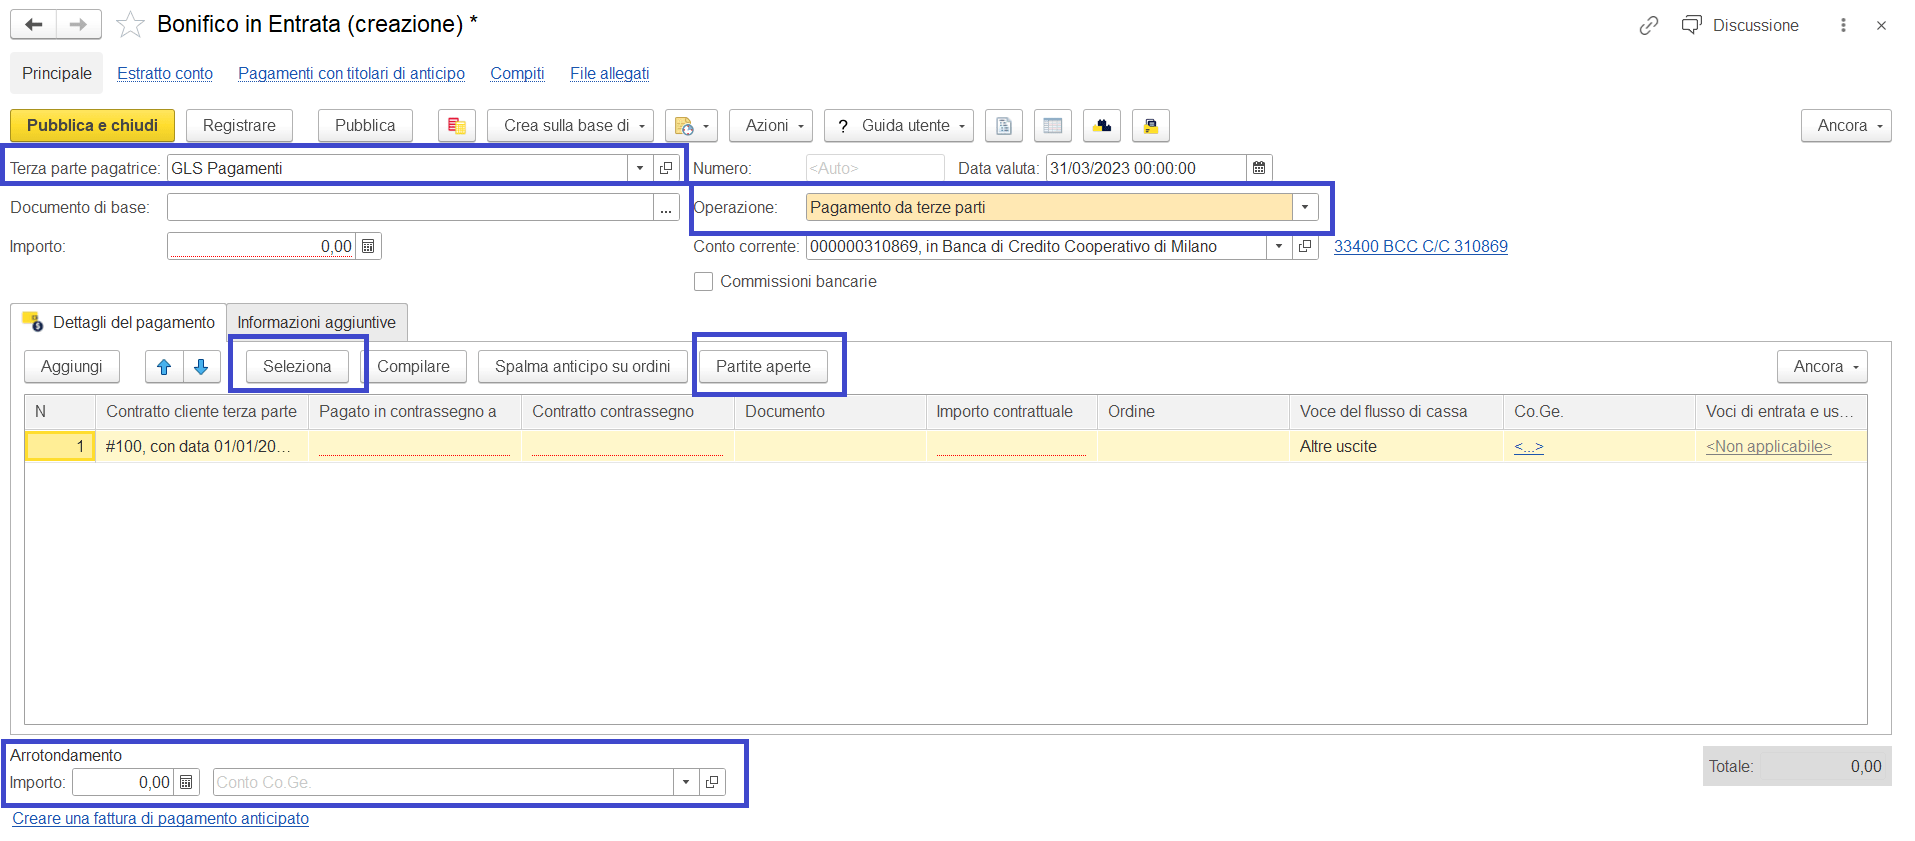The image size is (1915, 841).
Task: Click the Voce del flusso di cassa header
Action: click(1396, 412)
